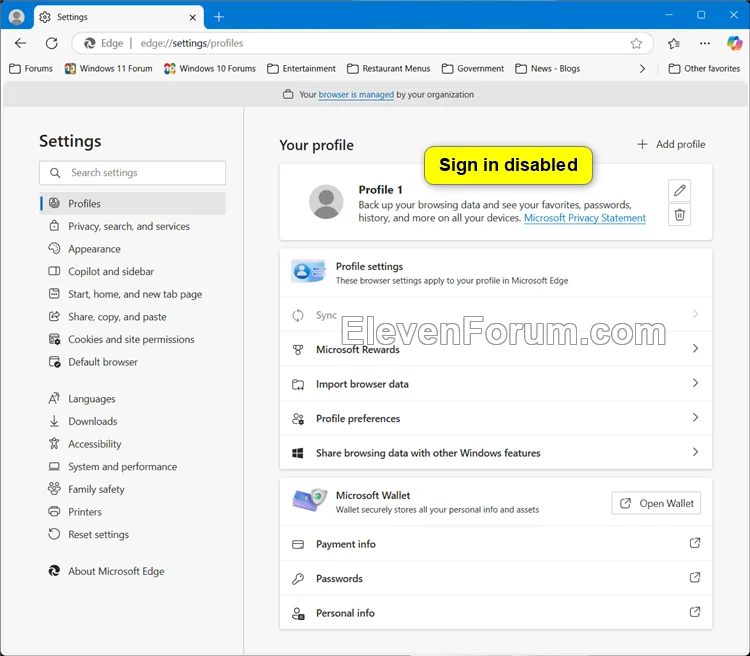Open Printers settings
Image resolution: width=750 pixels, height=656 pixels.
coord(133,512)
